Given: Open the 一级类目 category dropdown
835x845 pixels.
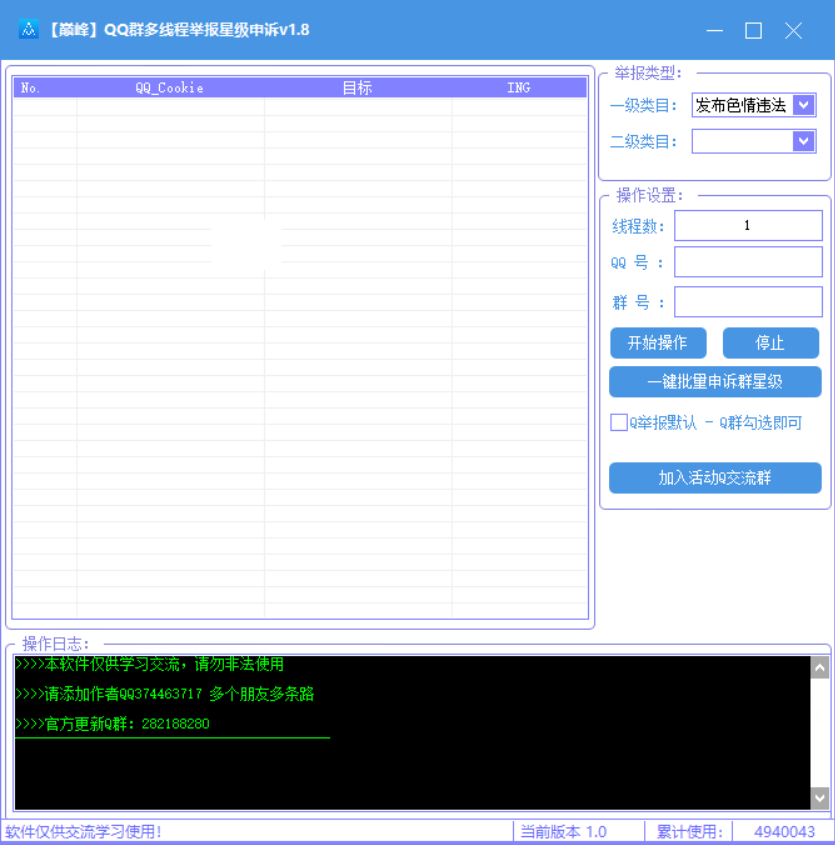Looking at the screenshot, I should 803,104.
